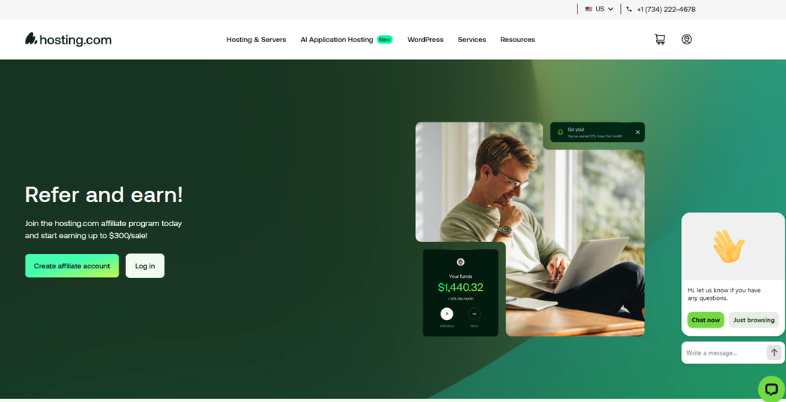Click the hosting.com logo
This screenshot has height=402, width=786.
click(68, 40)
